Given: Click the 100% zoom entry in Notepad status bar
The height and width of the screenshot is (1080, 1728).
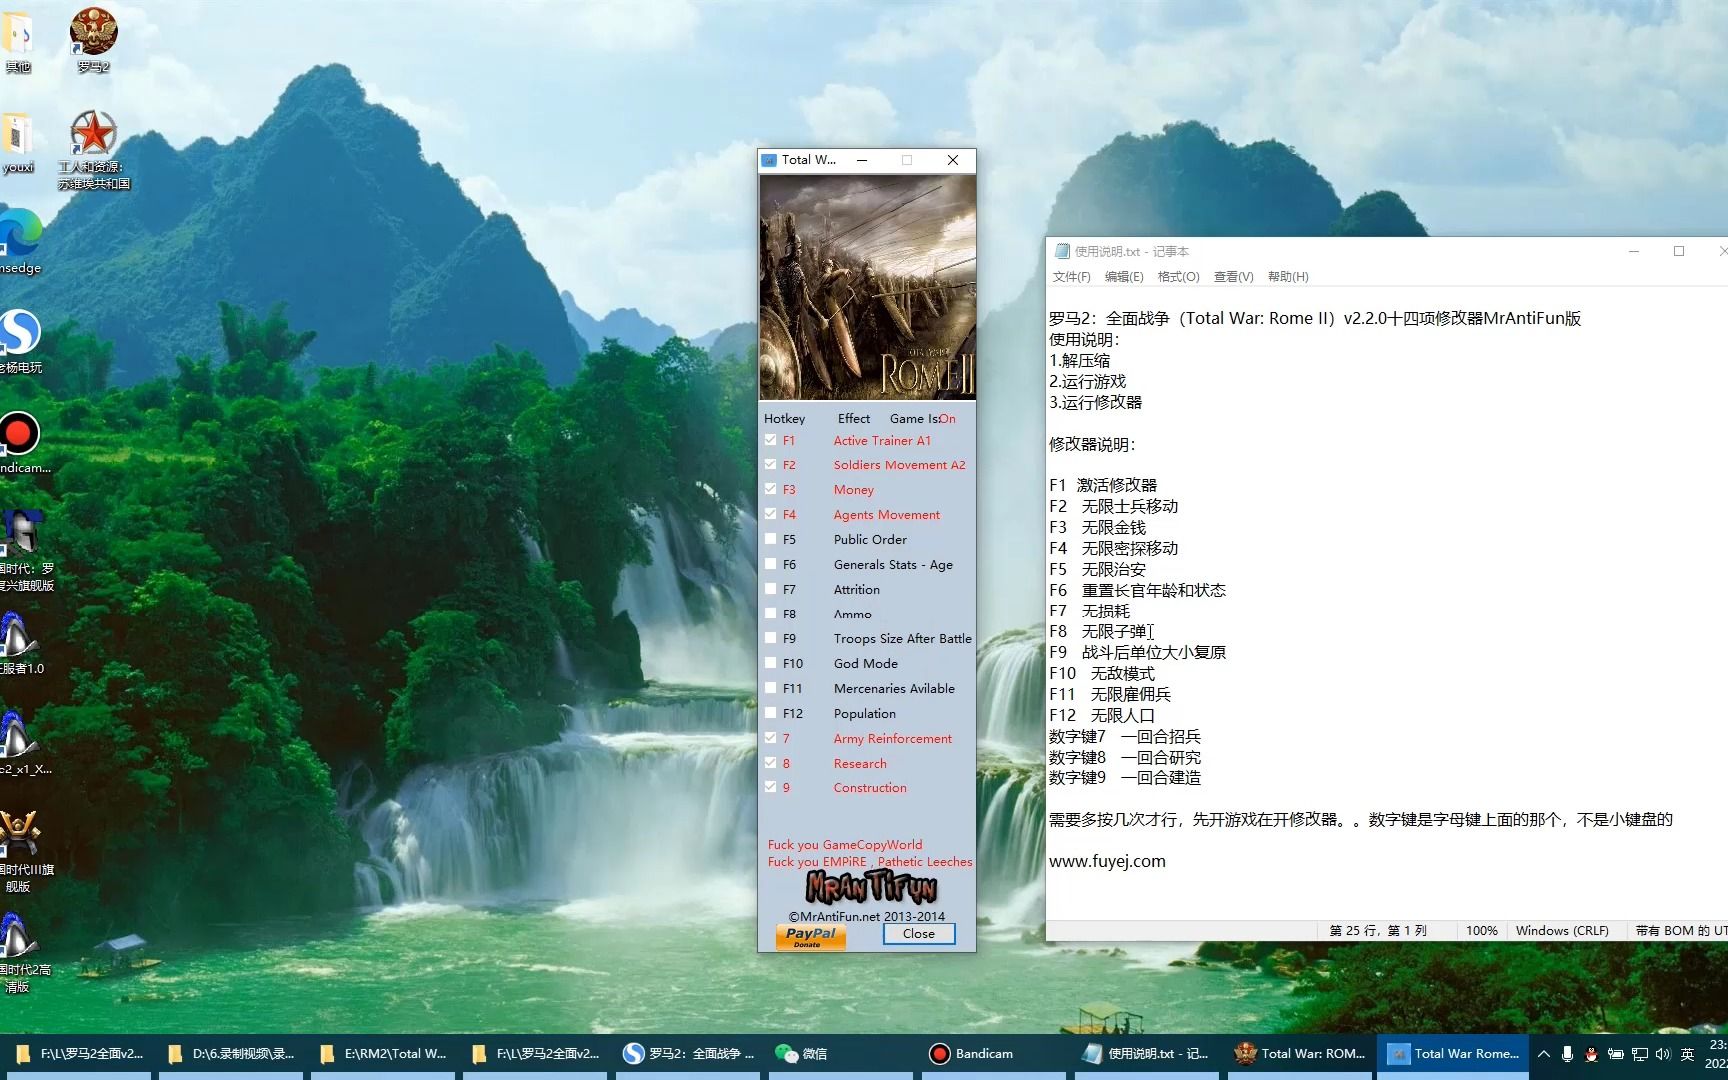Looking at the screenshot, I should [1482, 930].
